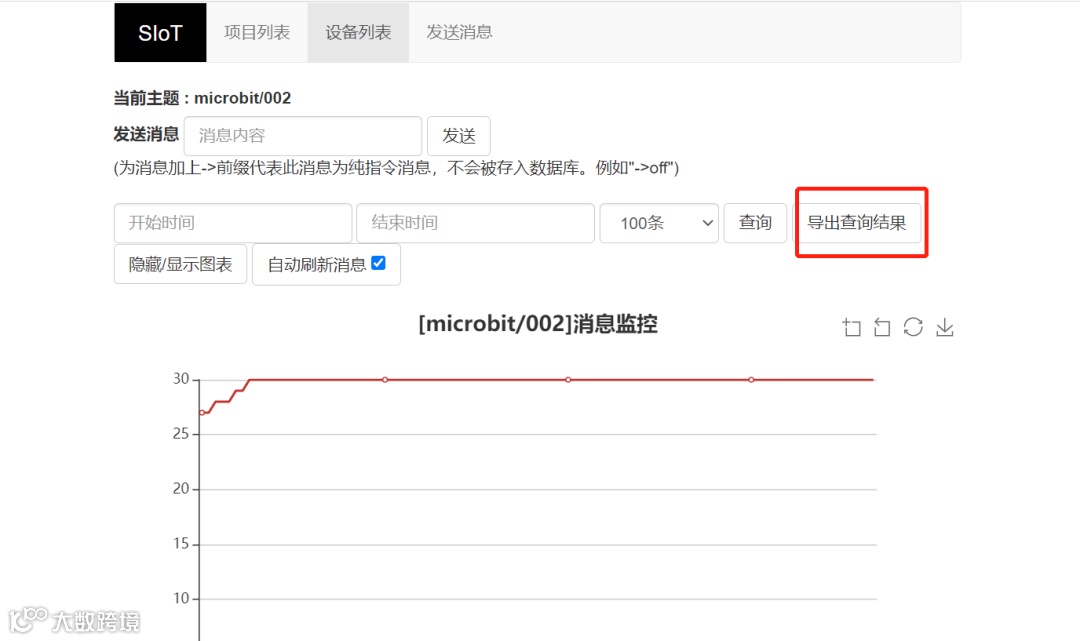Click the chart zoom reset icon
Image resolution: width=1080 pixels, height=641 pixels.
coord(882,327)
